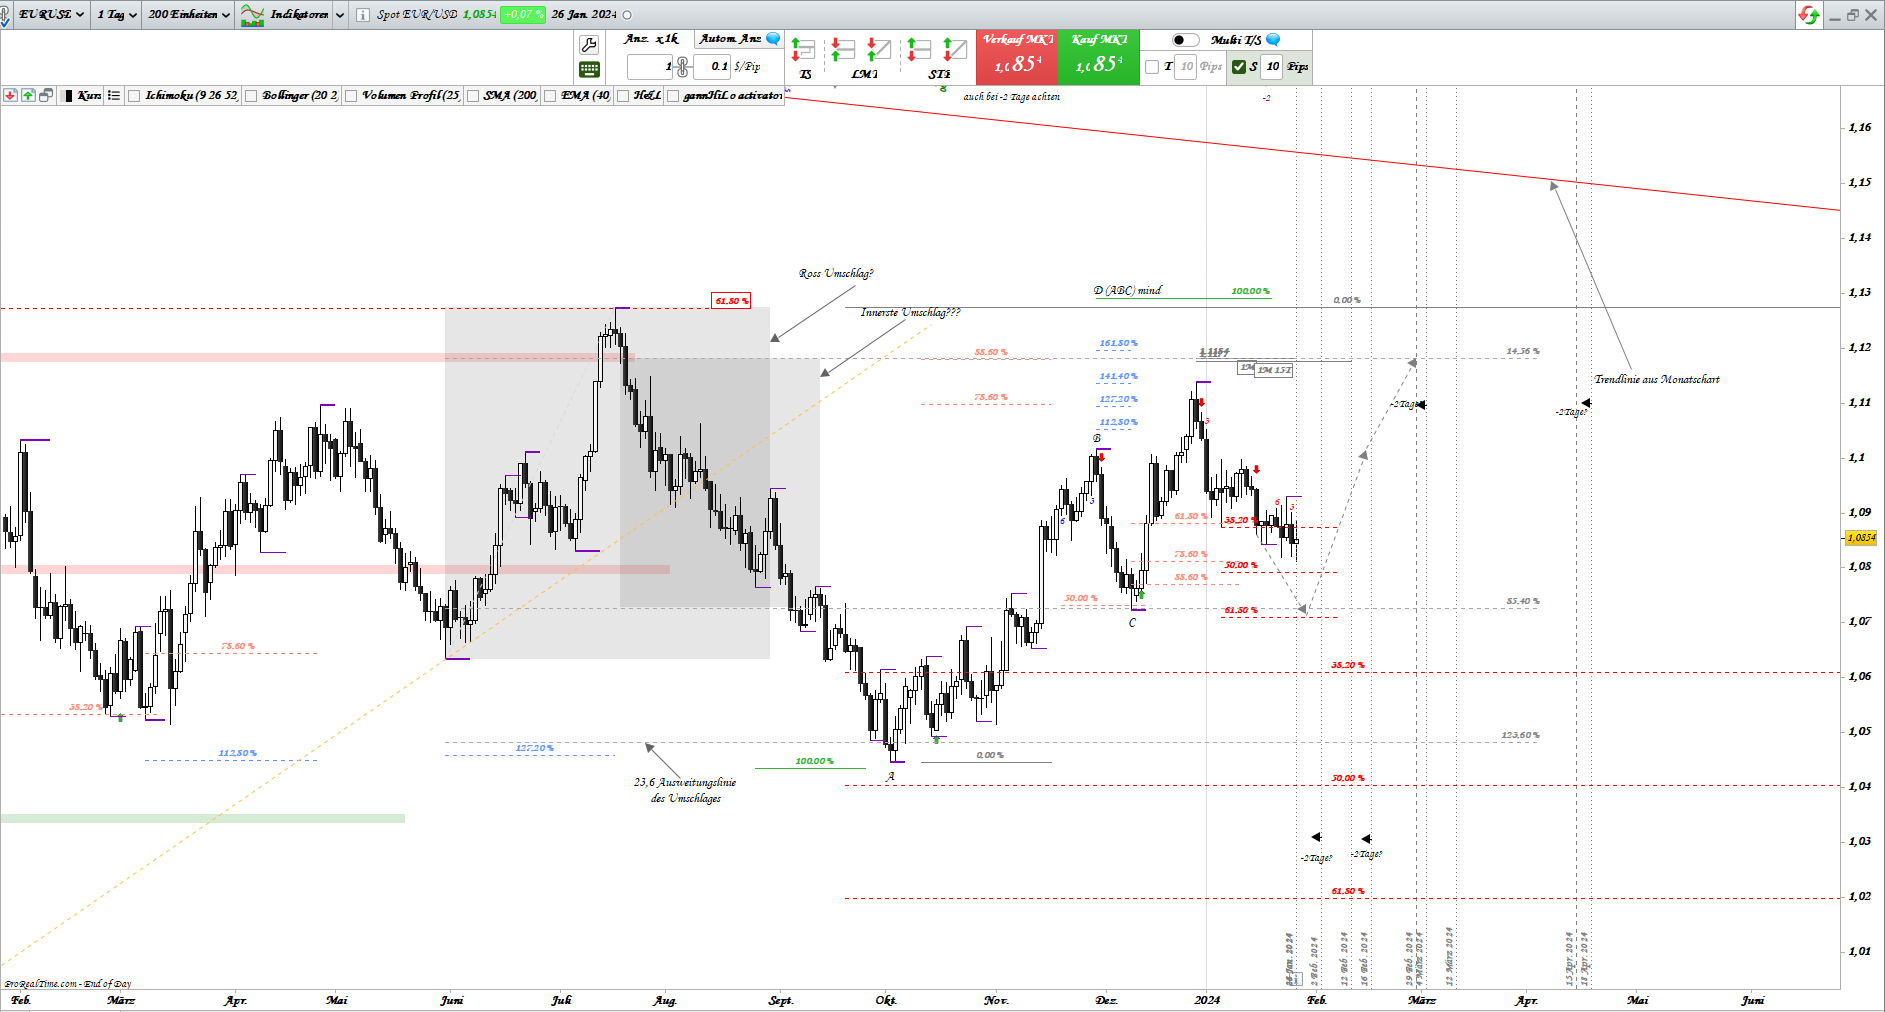This screenshot has height=1012, width=1885.
Task: Click the Juli label on the time axis
Action: click(562, 1000)
